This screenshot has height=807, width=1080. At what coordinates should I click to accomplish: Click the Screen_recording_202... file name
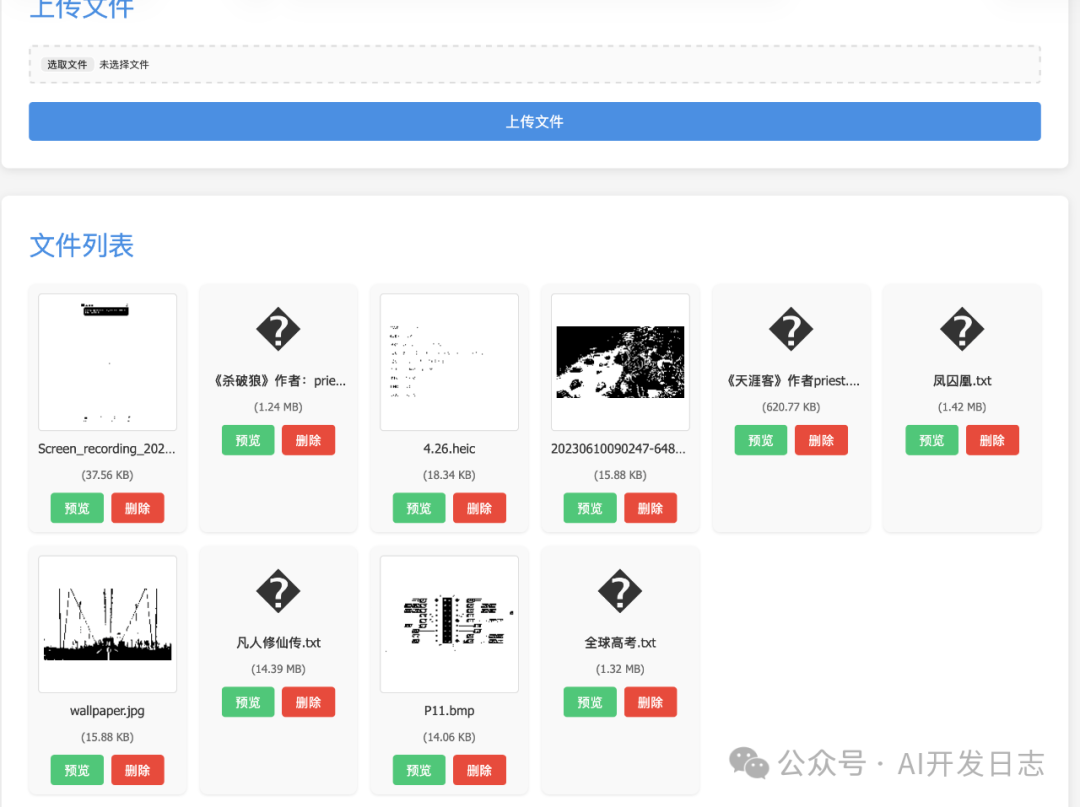[107, 448]
